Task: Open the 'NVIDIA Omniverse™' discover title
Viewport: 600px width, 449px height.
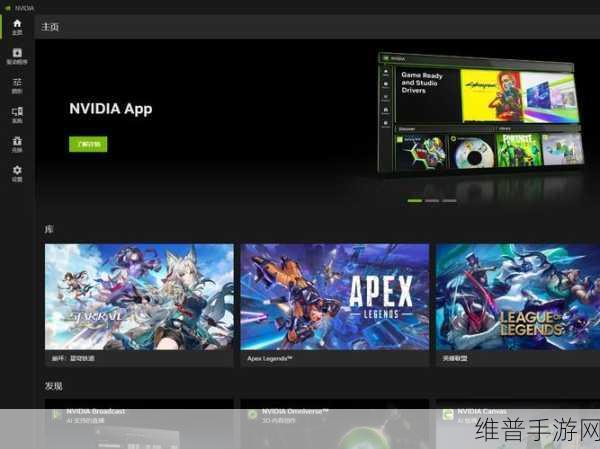Action: point(295,411)
